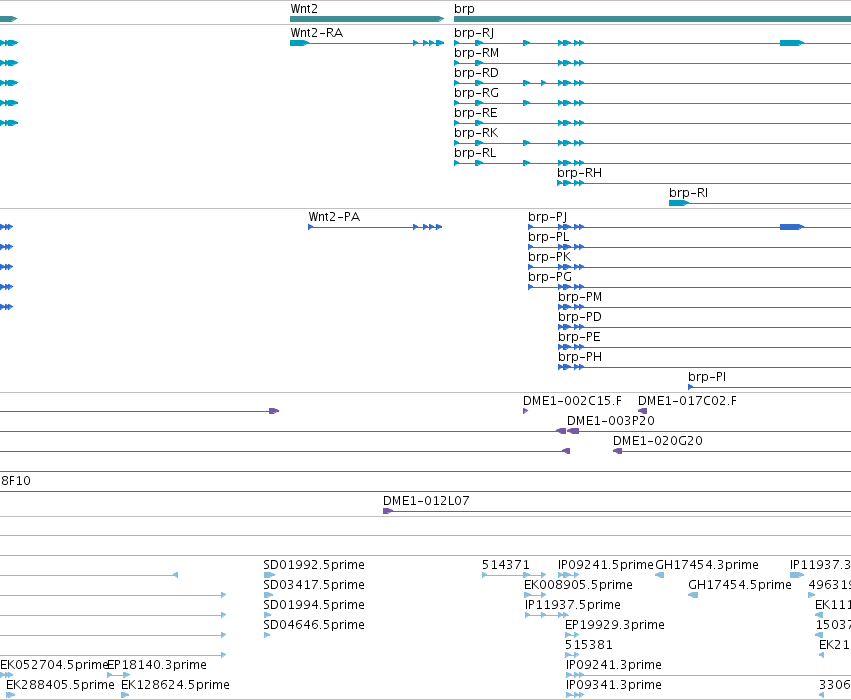
Task: Select the EK052704.5prime EST label
Action: tap(54, 665)
